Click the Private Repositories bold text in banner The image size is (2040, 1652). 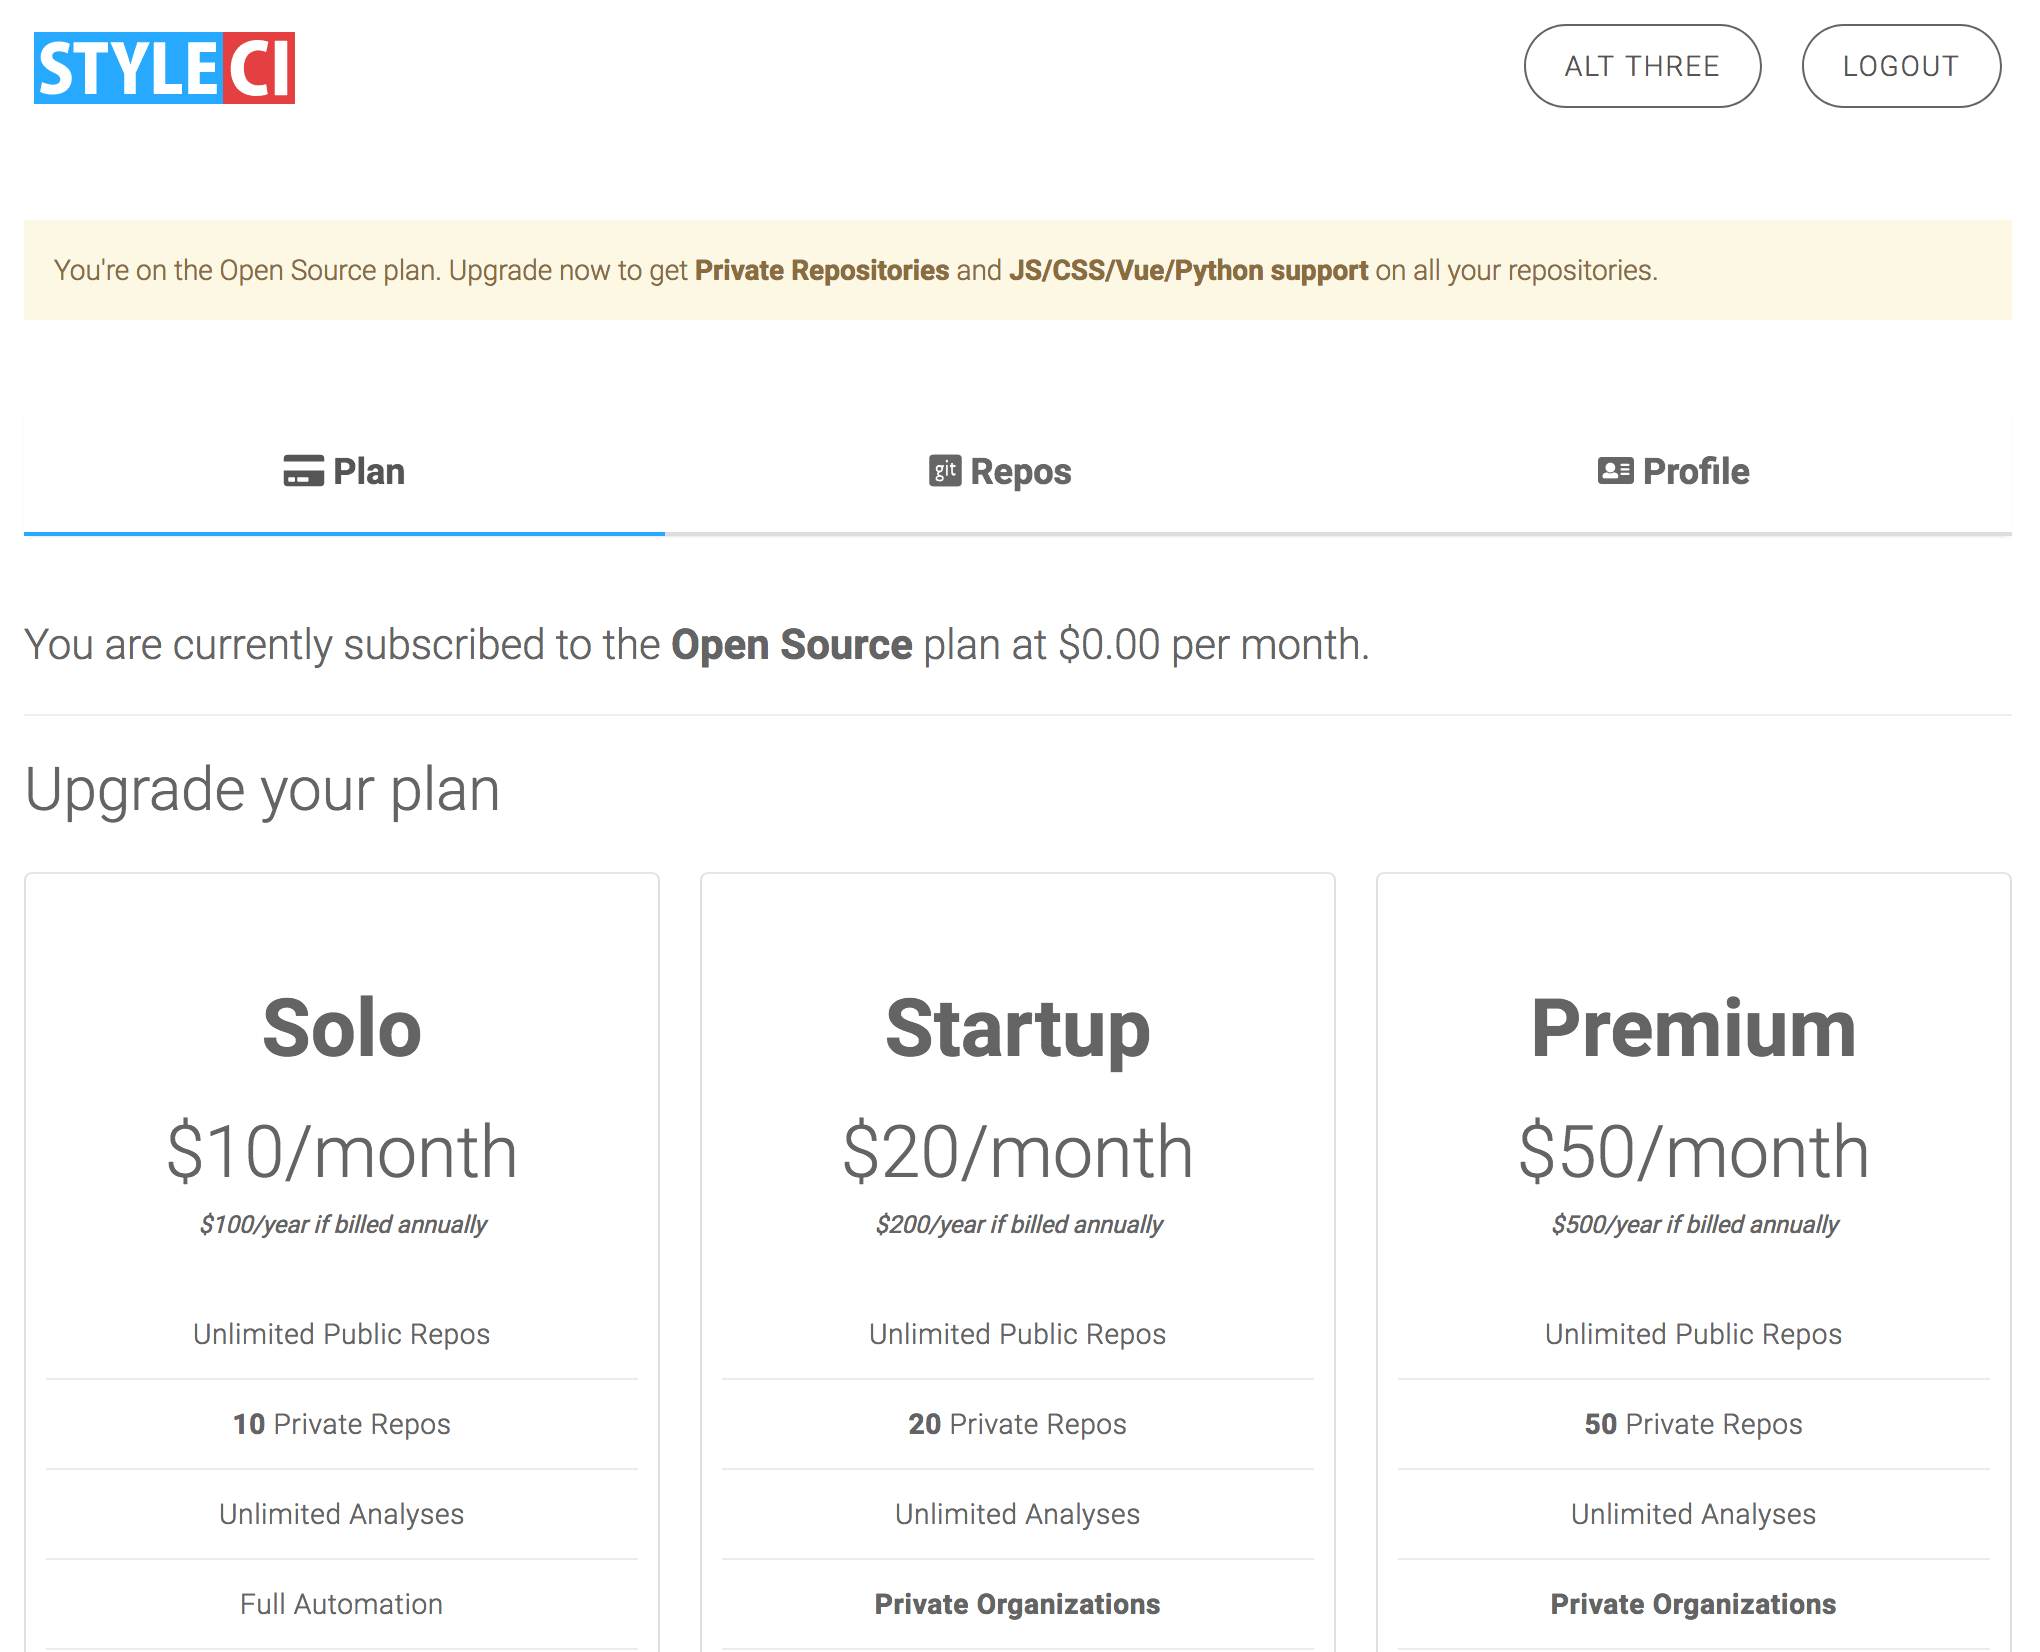pyautogui.click(x=821, y=270)
